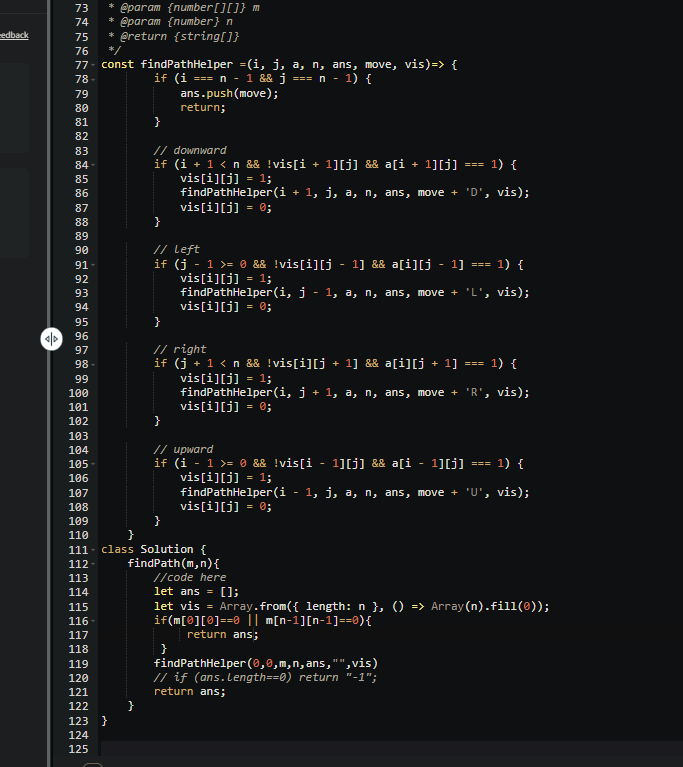Screen dimensions: 683x767
Task: Click the 'if (i - 1 >= 0' condition
Action: pos(339,463)
